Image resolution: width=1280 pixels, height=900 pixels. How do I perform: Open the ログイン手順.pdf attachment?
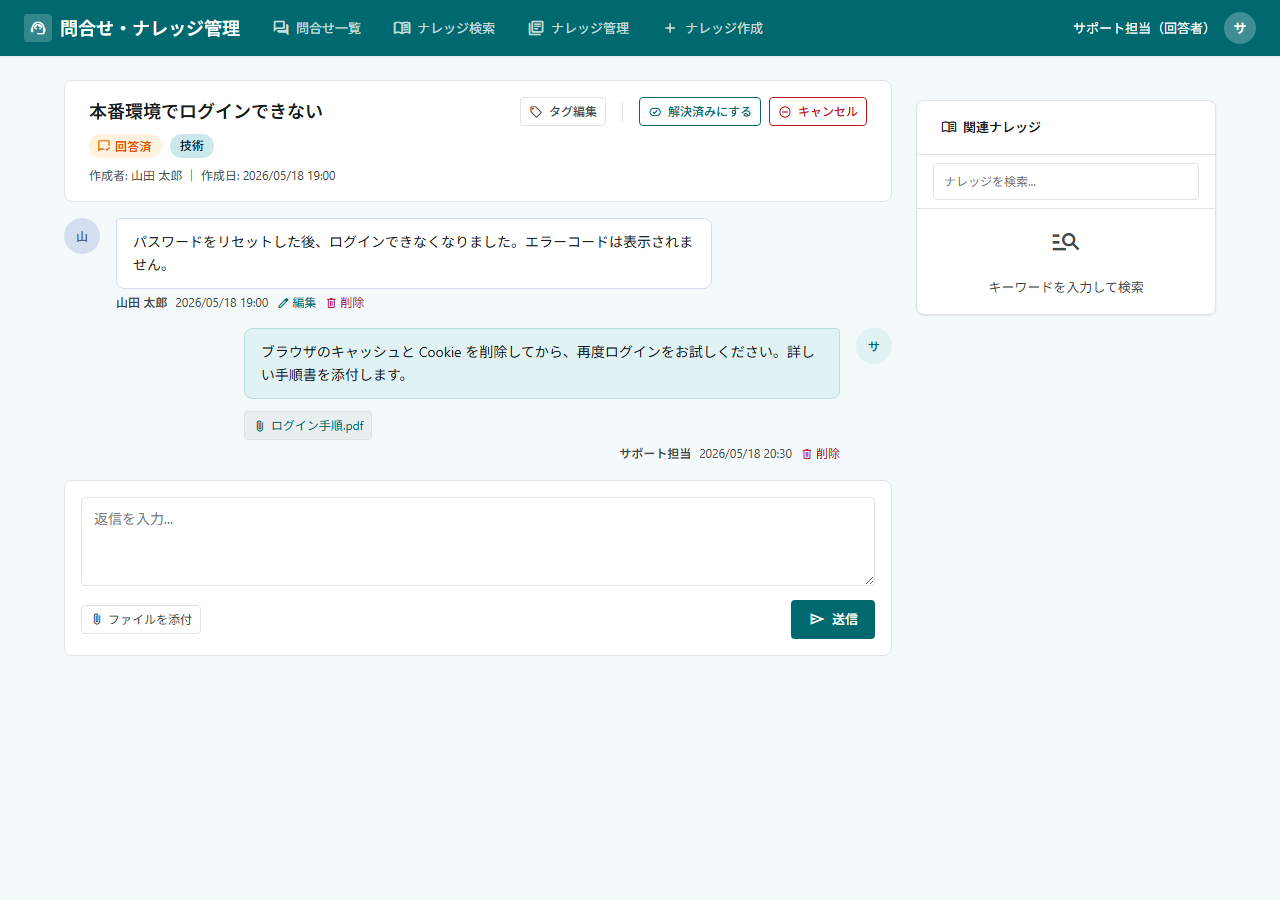(x=308, y=426)
